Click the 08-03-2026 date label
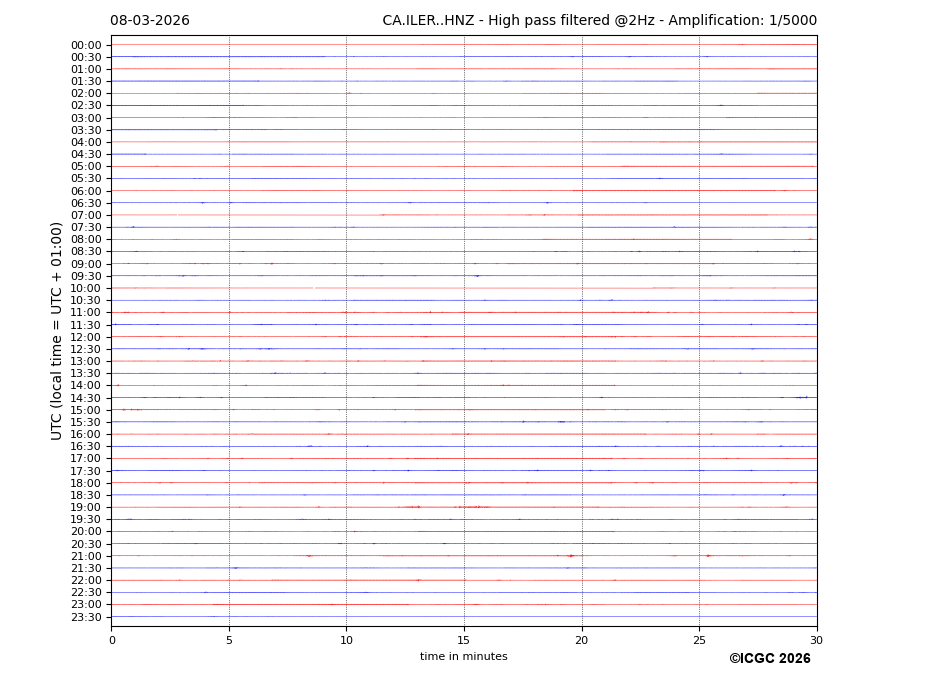 point(150,21)
